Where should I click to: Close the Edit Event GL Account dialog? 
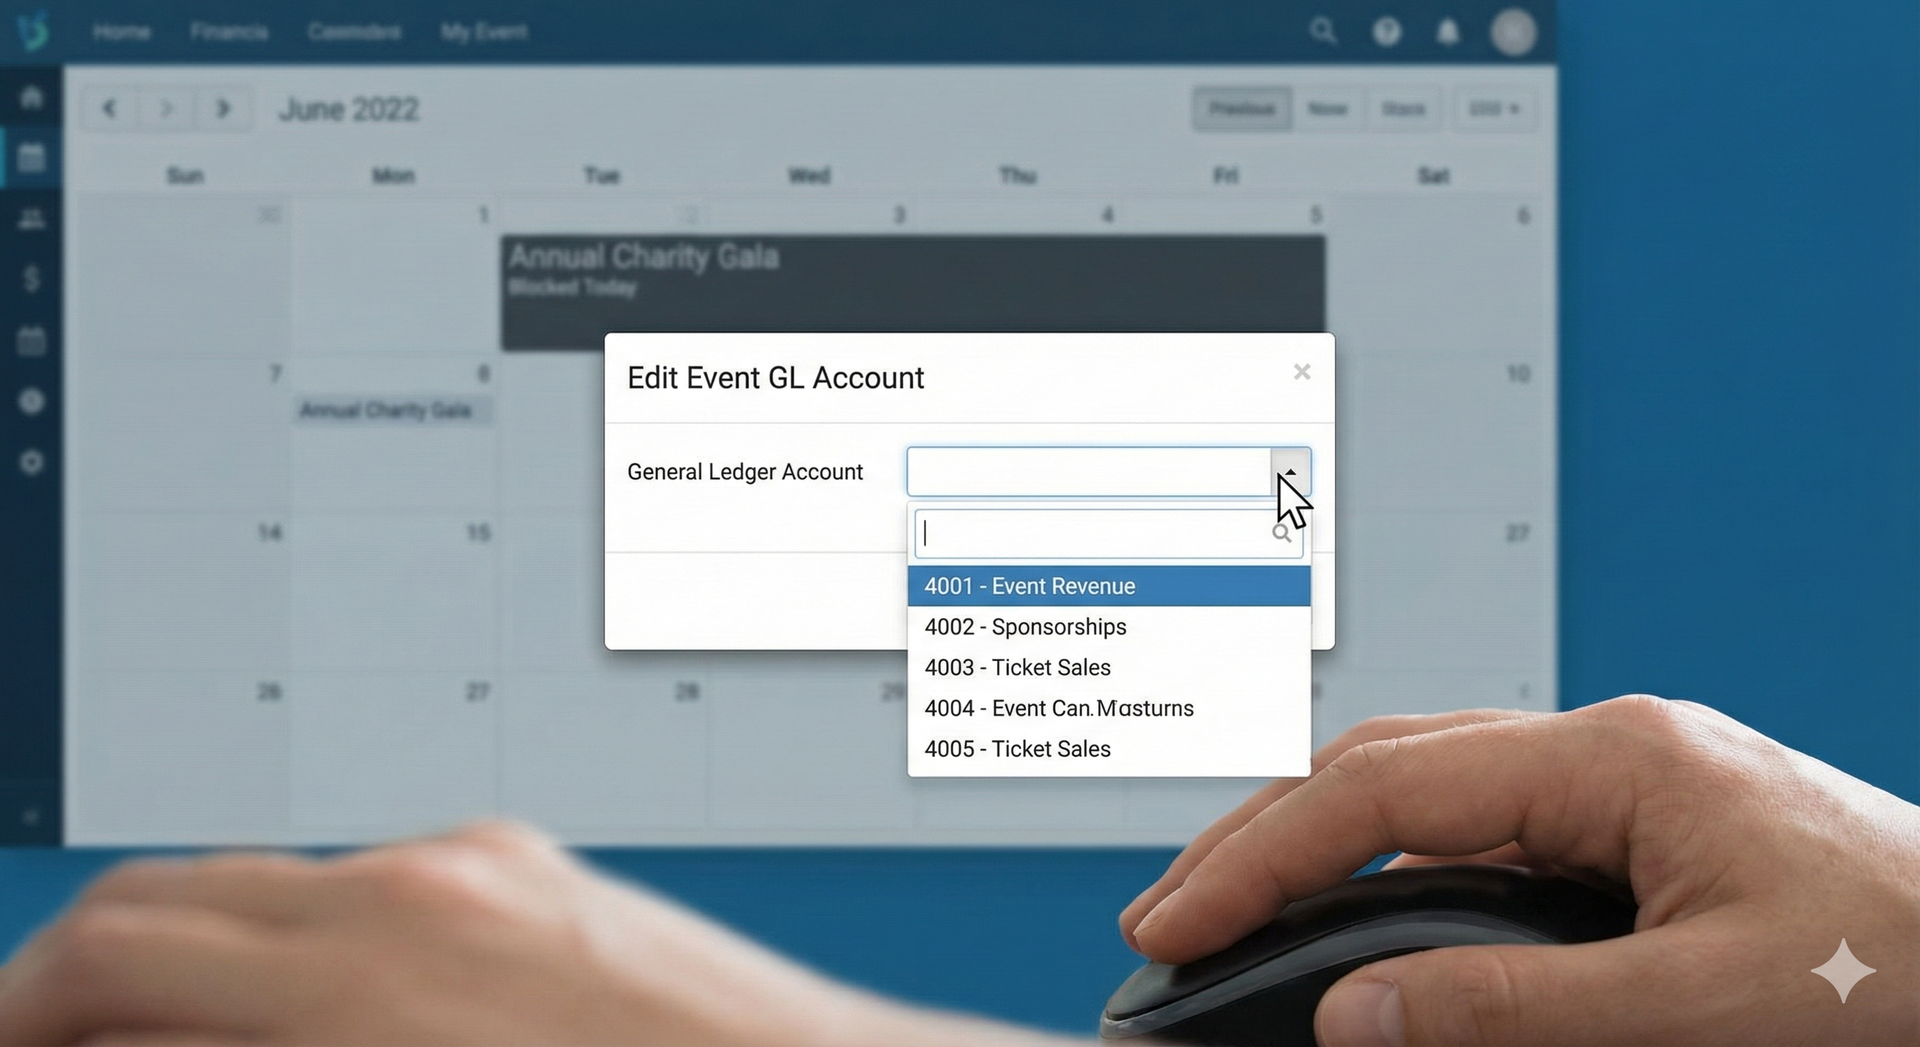tap(1301, 372)
